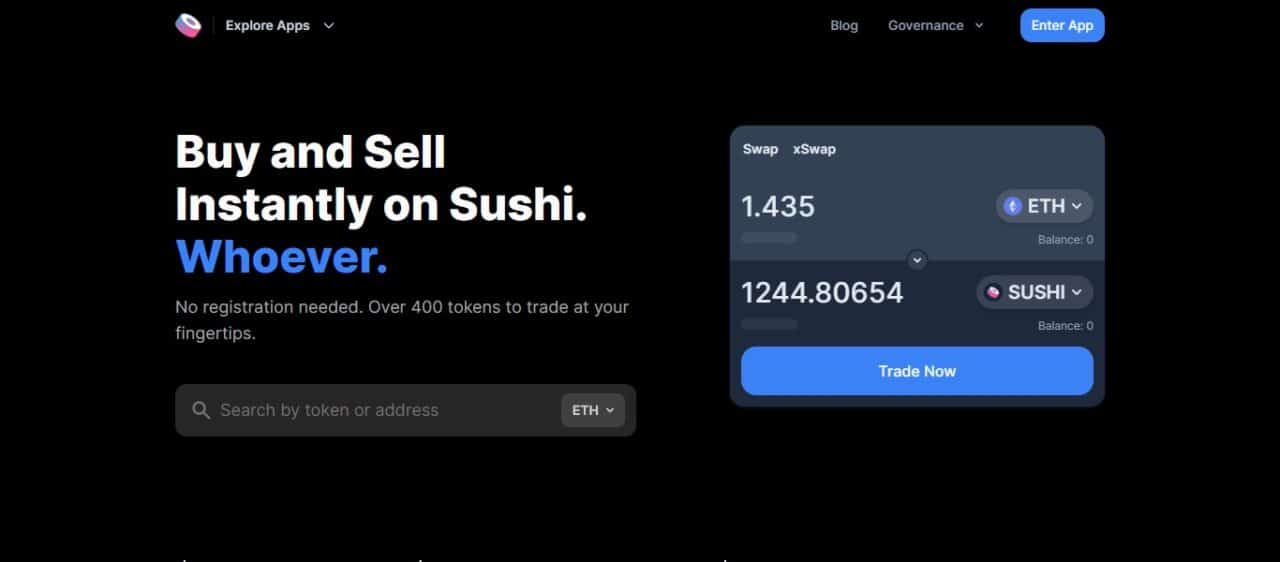
Task: Open the SUSHI token selector dropdown
Action: click(x=1034, y=292)
